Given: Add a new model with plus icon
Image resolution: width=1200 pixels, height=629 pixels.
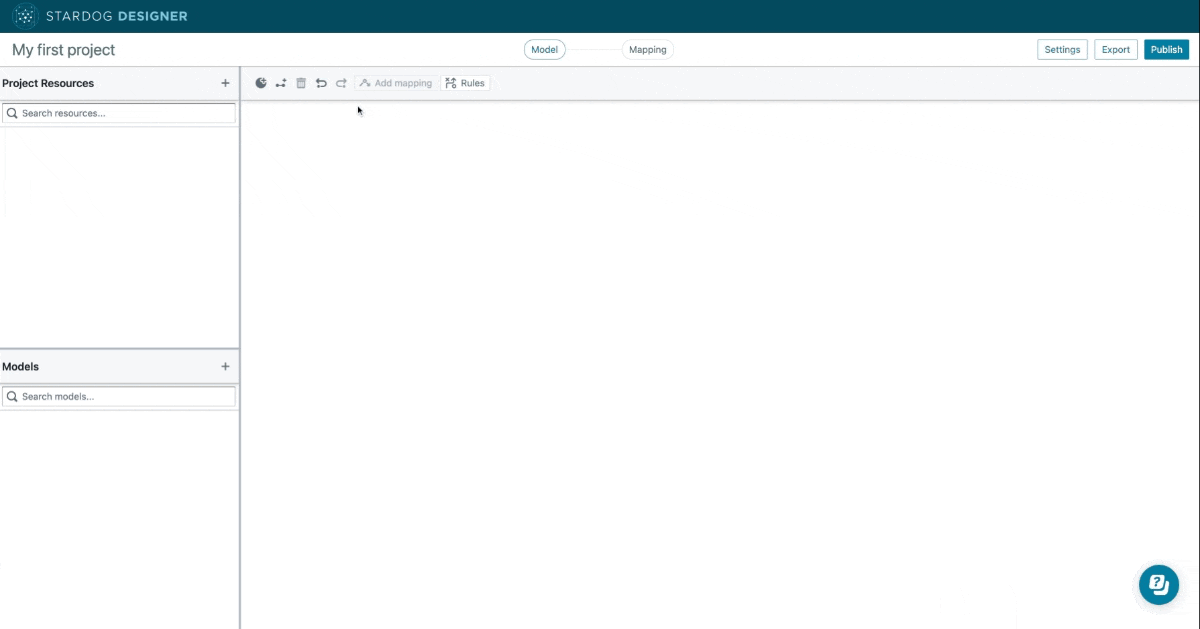Looking at the screenshot, I should (225, 367).
